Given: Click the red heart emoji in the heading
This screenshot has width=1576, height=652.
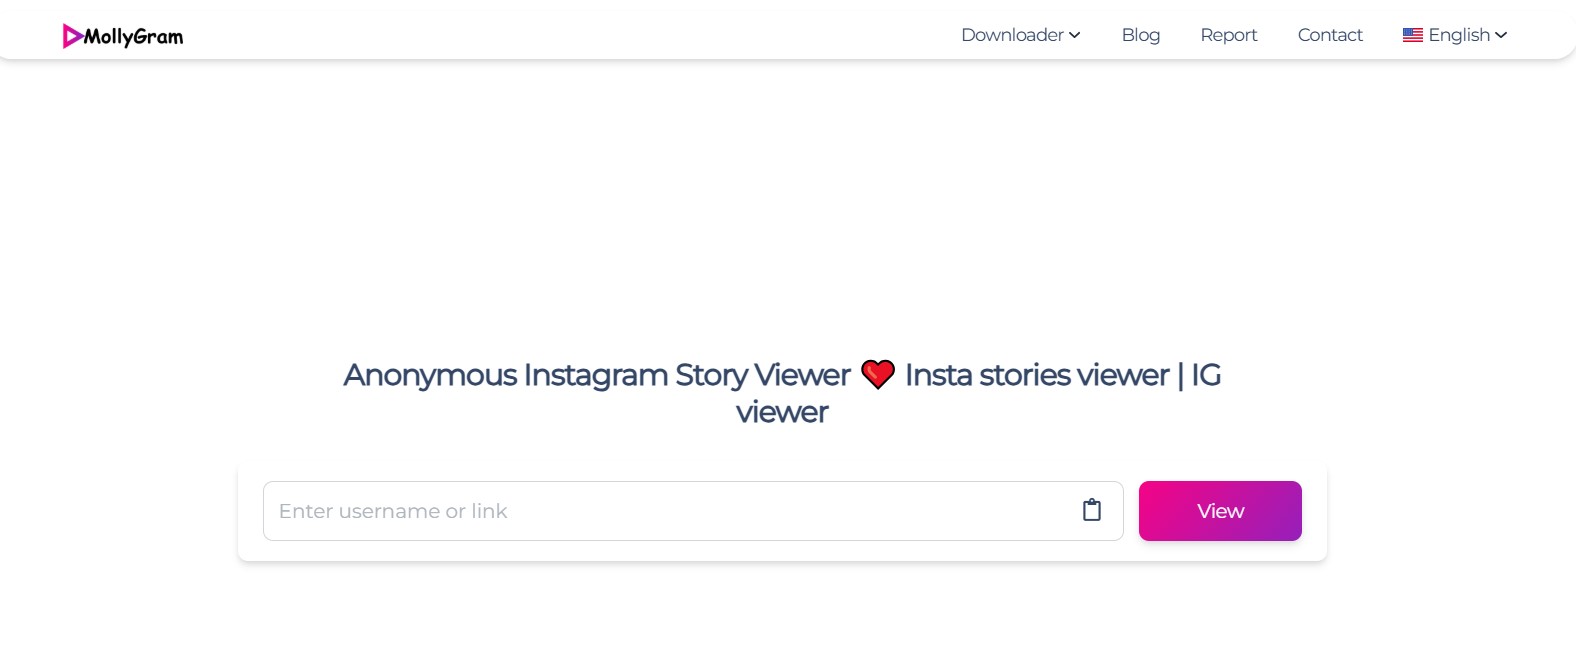Looking at the screenshot, I should click(x=878, y=375).
